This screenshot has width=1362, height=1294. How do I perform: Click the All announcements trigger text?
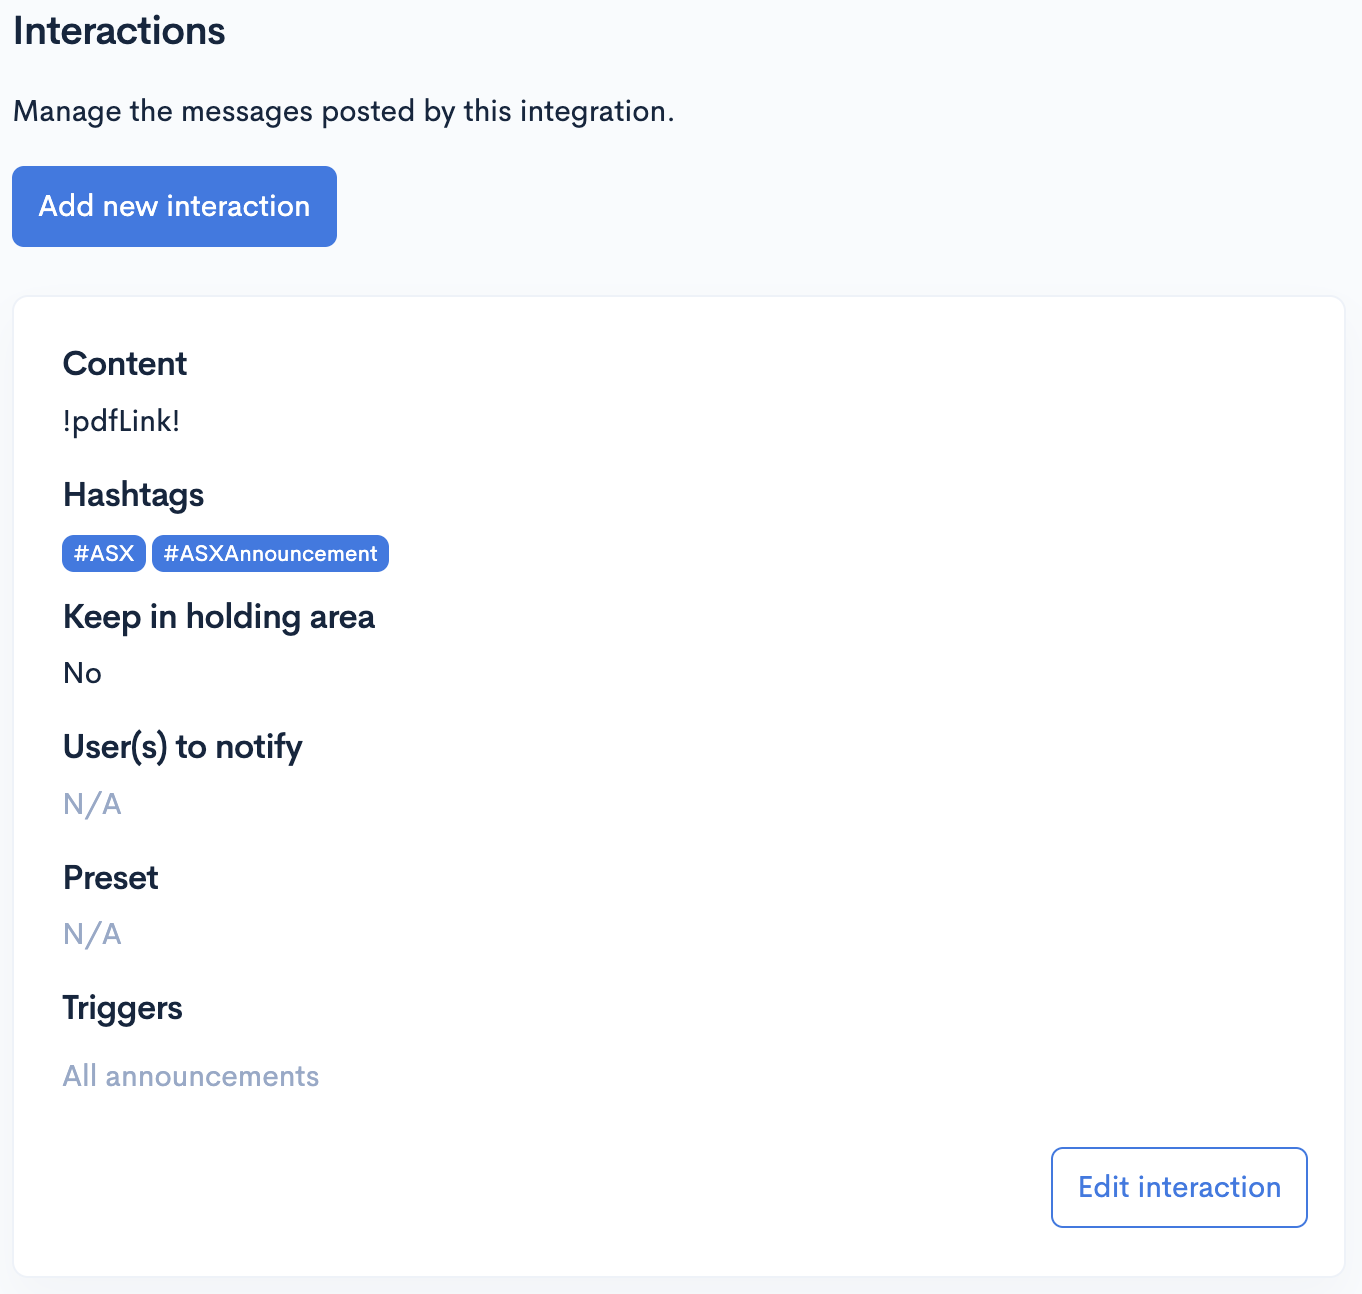tap(190, 1076)
